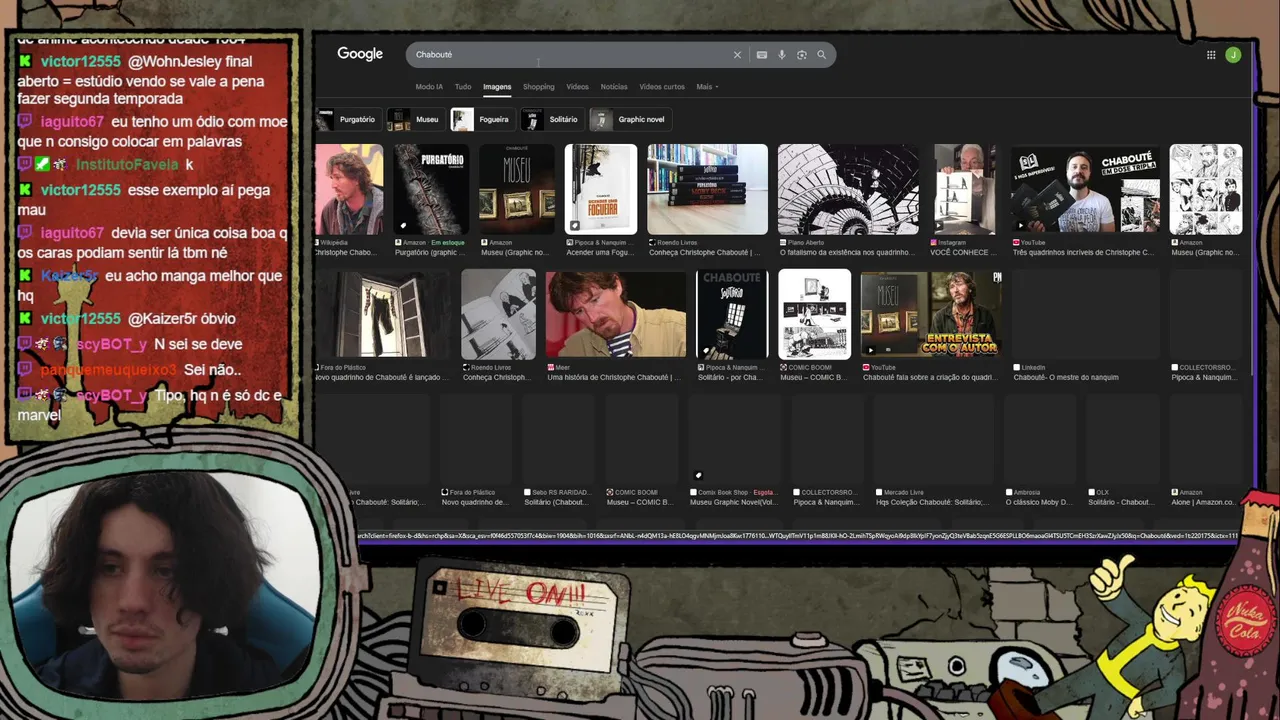Open the Google account avatar J
The height and width of the screenshot is (720, 1280).
1233,55
